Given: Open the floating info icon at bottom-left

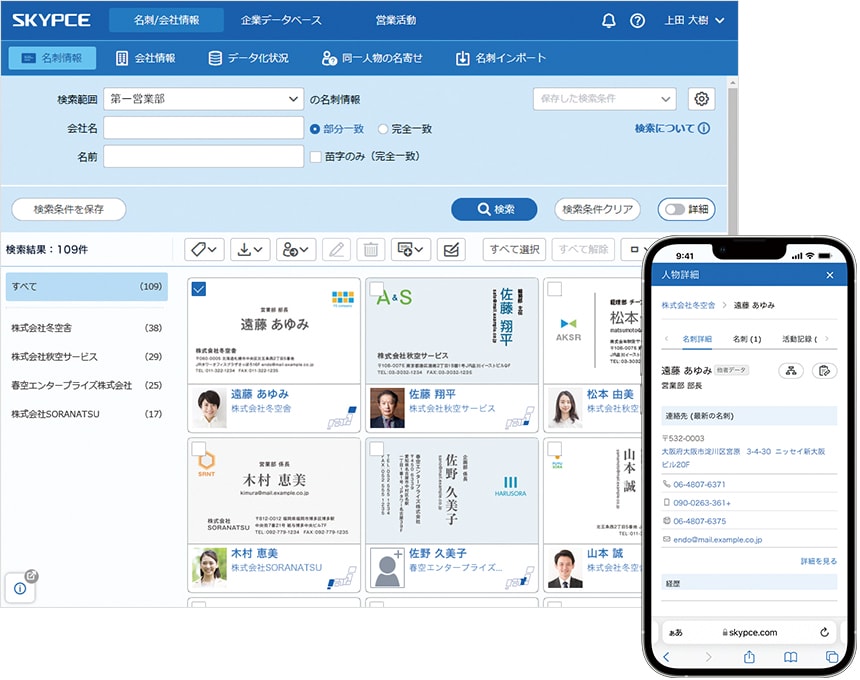Looking at the screenshot, I should pos(20,588).
